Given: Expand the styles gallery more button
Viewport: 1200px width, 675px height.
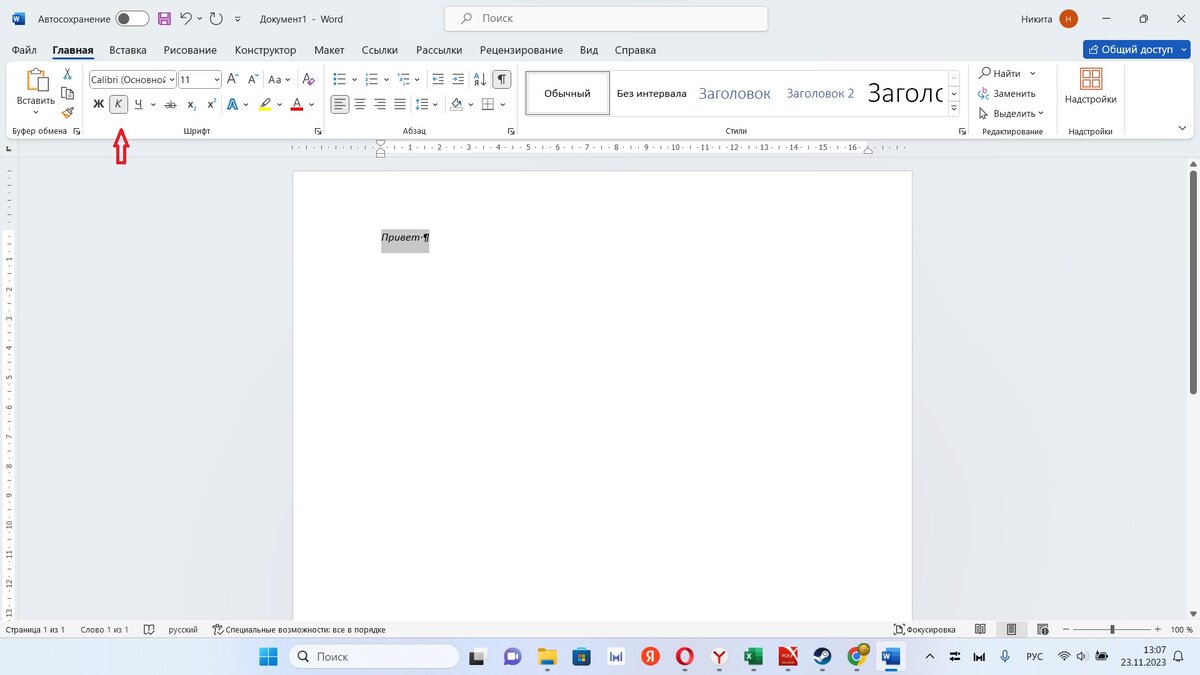Looking at the screenshot, I should (x=954, y=108).
